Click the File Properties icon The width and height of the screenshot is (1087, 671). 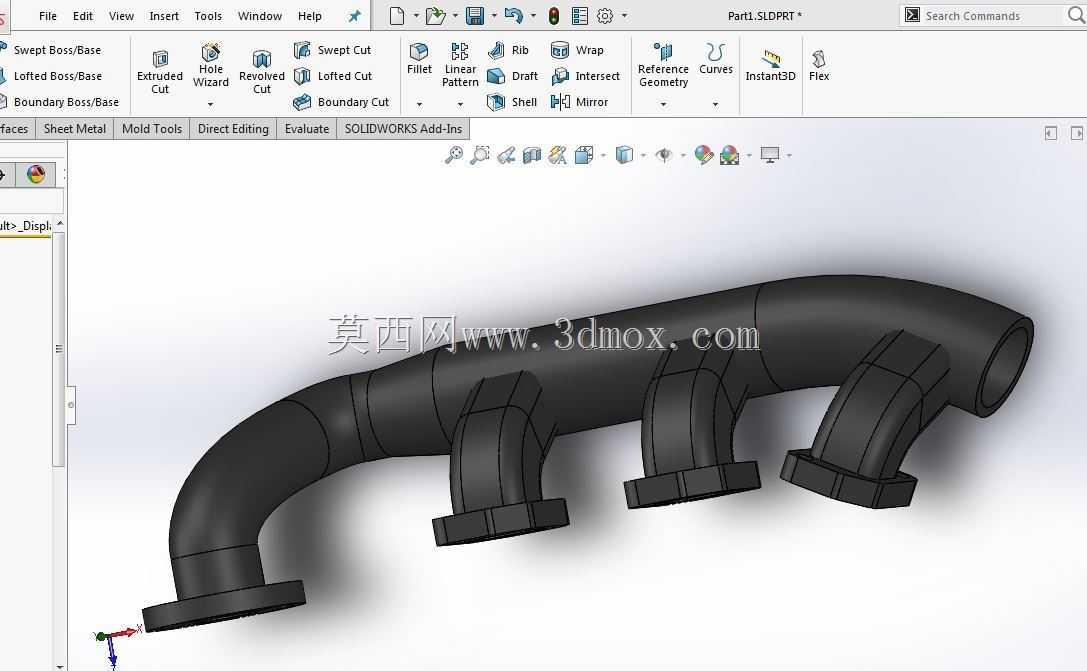pos(580,15)
